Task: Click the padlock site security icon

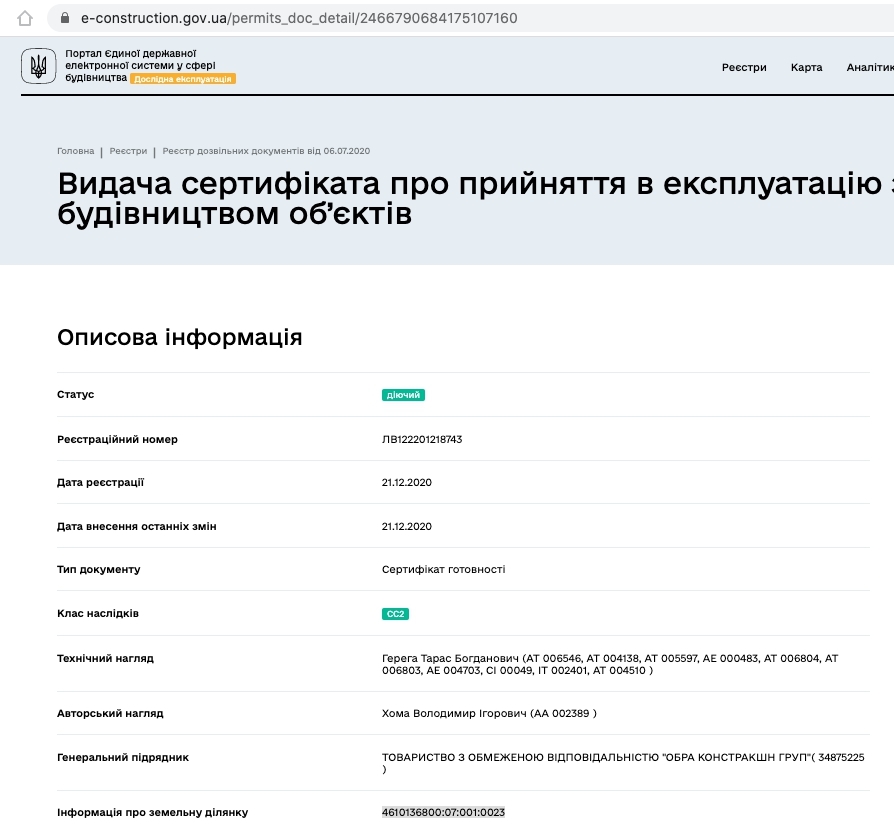Action: 65,18
